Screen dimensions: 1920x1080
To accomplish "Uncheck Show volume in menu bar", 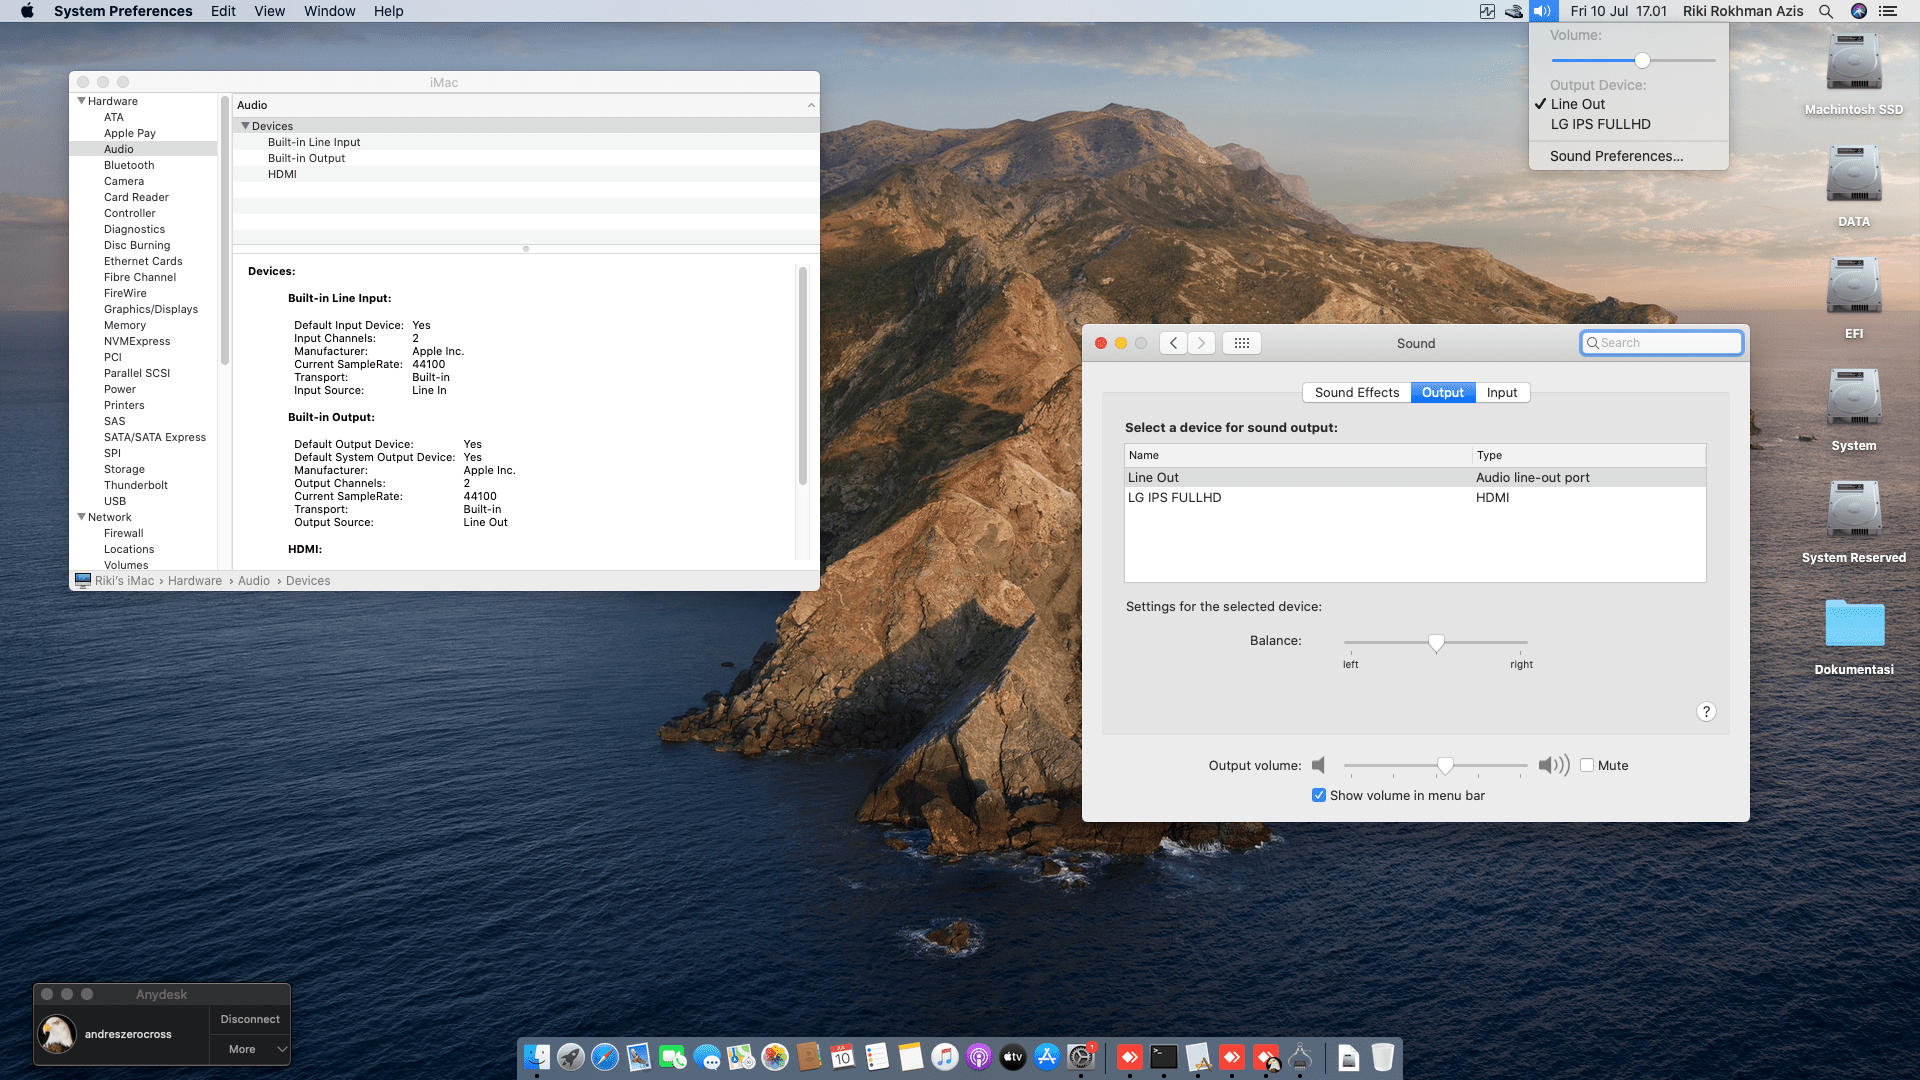I will [x=1319, y=796].
